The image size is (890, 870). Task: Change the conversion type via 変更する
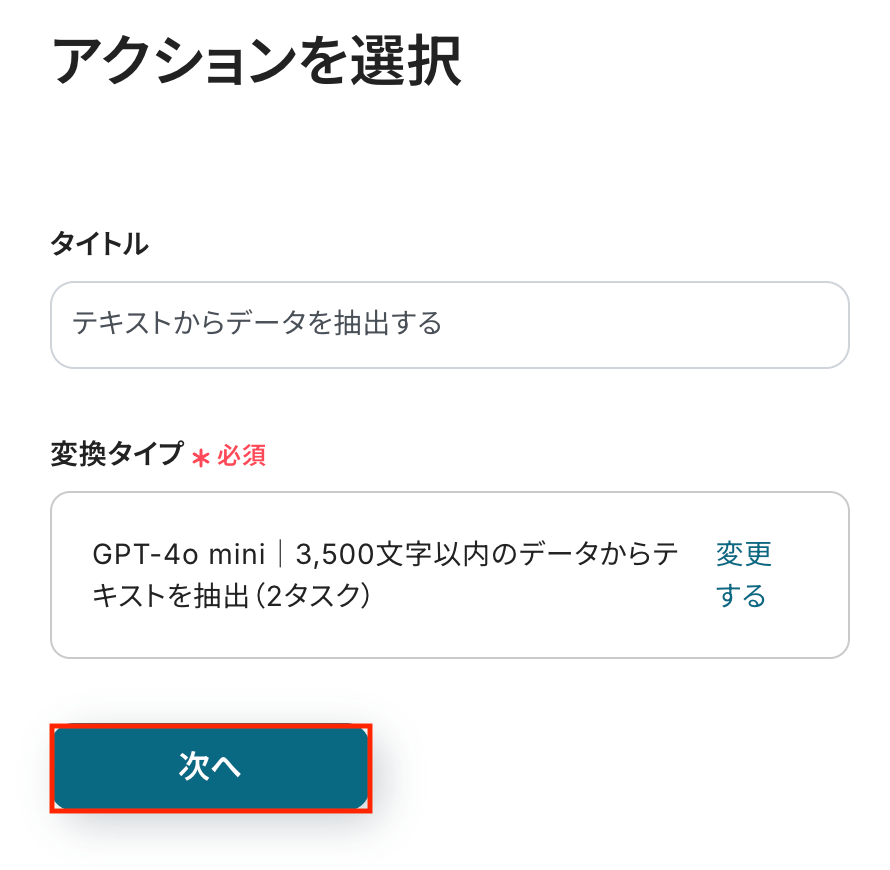[743, 575]
